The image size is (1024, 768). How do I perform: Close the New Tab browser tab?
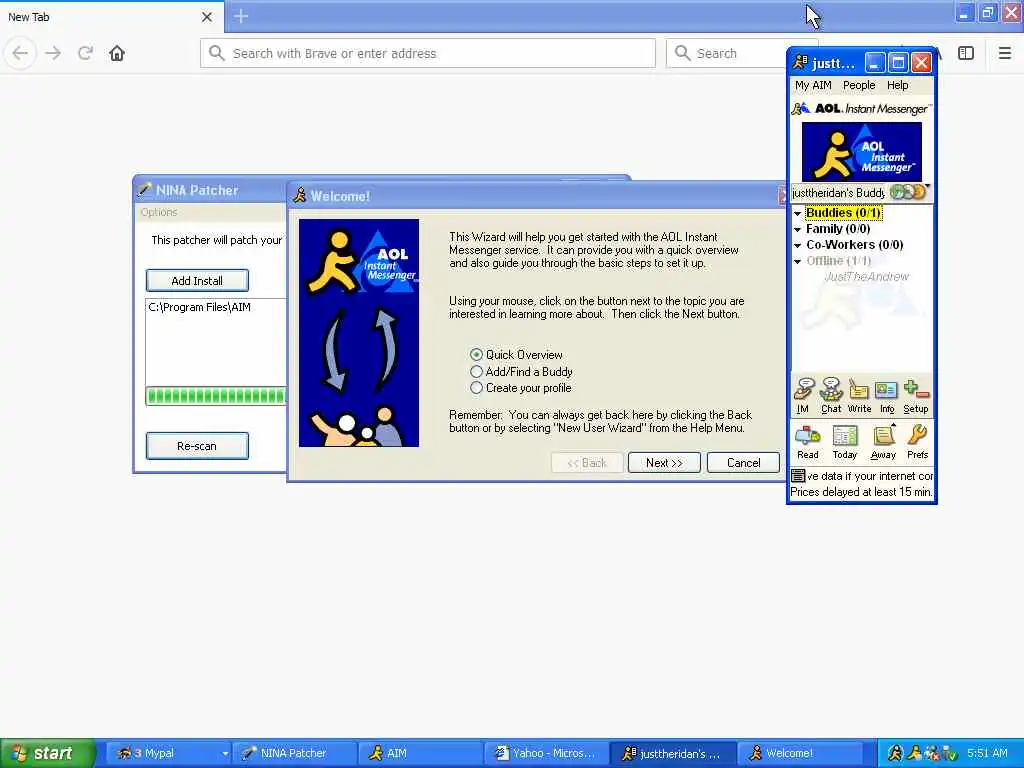click(207, 17)
